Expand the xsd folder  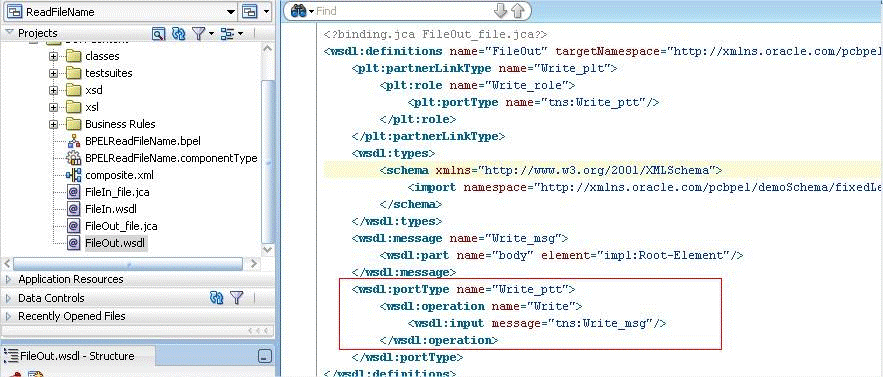pyautogui.click(x=54, y=90)
